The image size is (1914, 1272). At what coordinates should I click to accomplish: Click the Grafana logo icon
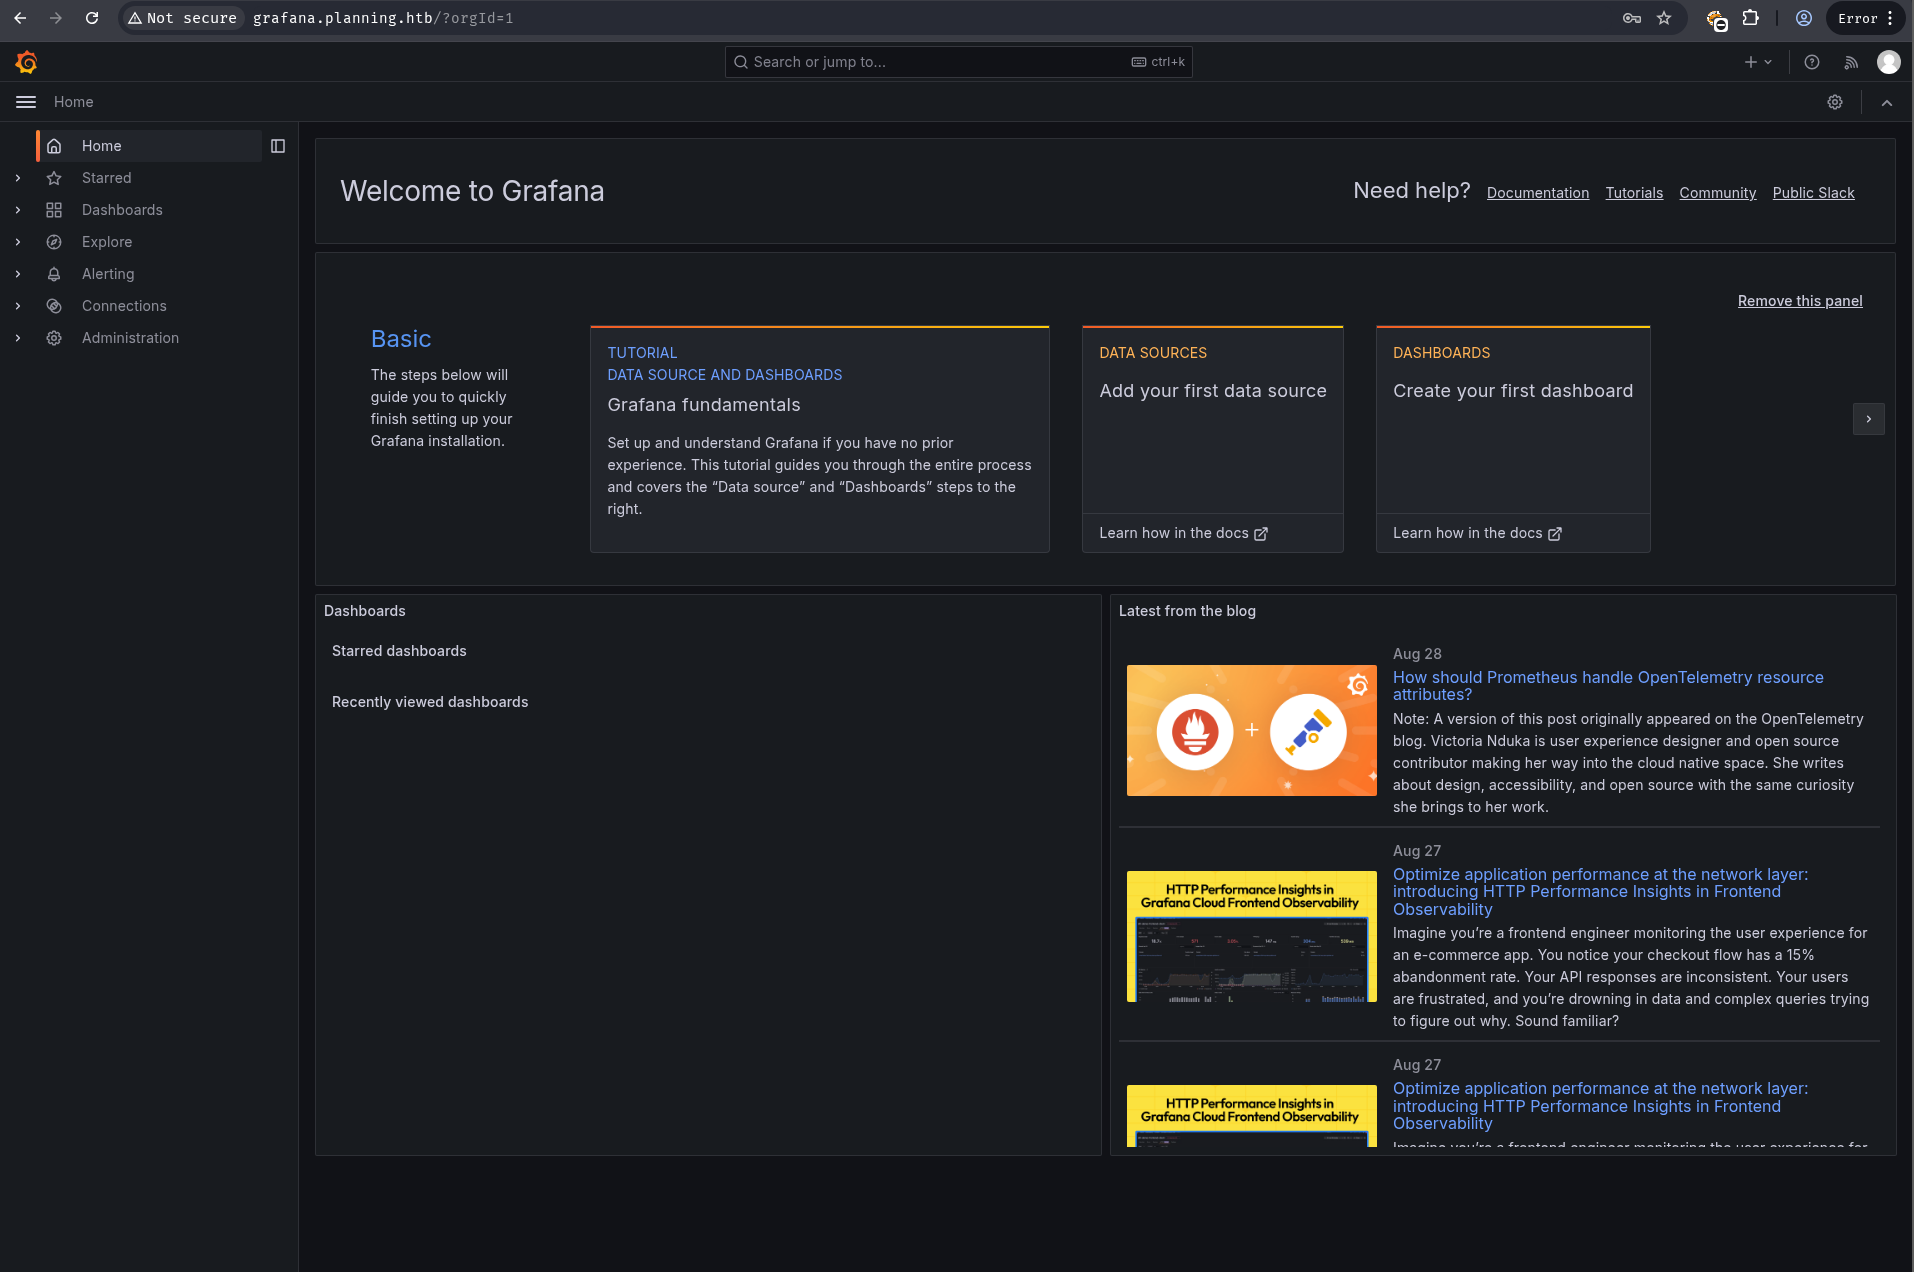(27, 62)
